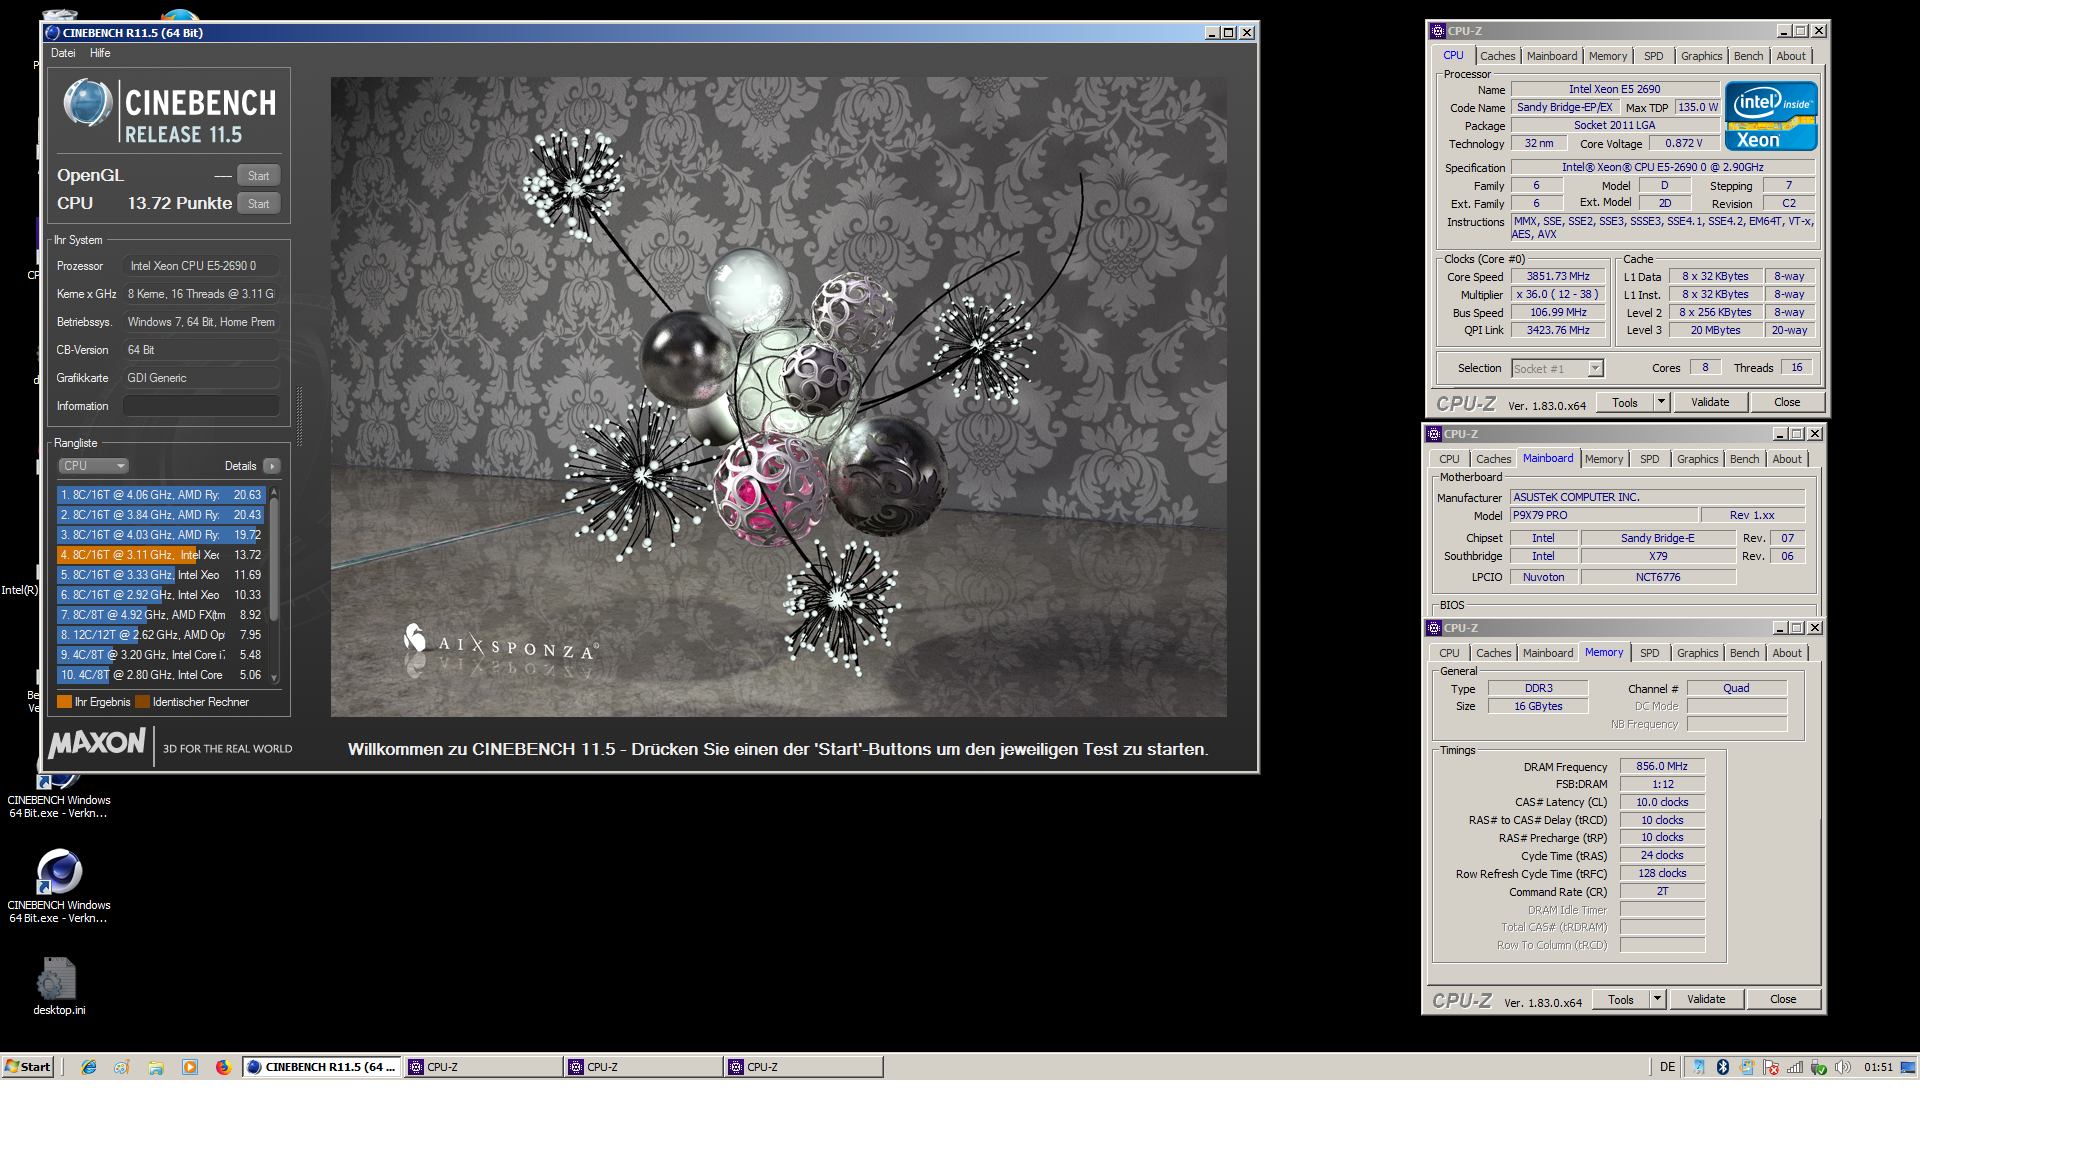Click Safely Remove Hardware tray icon
Viewport: 2074px width, 1167px height.
pos(1818,1067)
